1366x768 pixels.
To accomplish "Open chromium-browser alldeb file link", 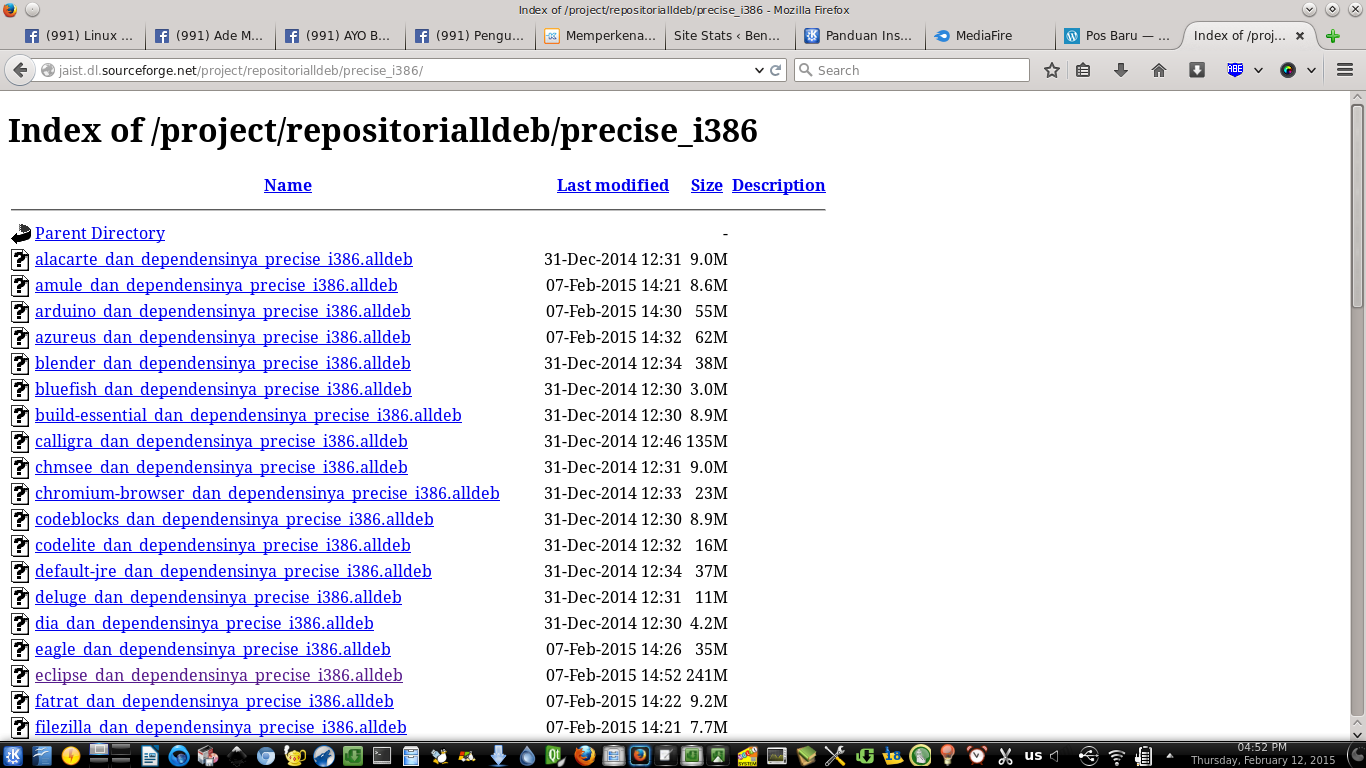I will [267, 493].
